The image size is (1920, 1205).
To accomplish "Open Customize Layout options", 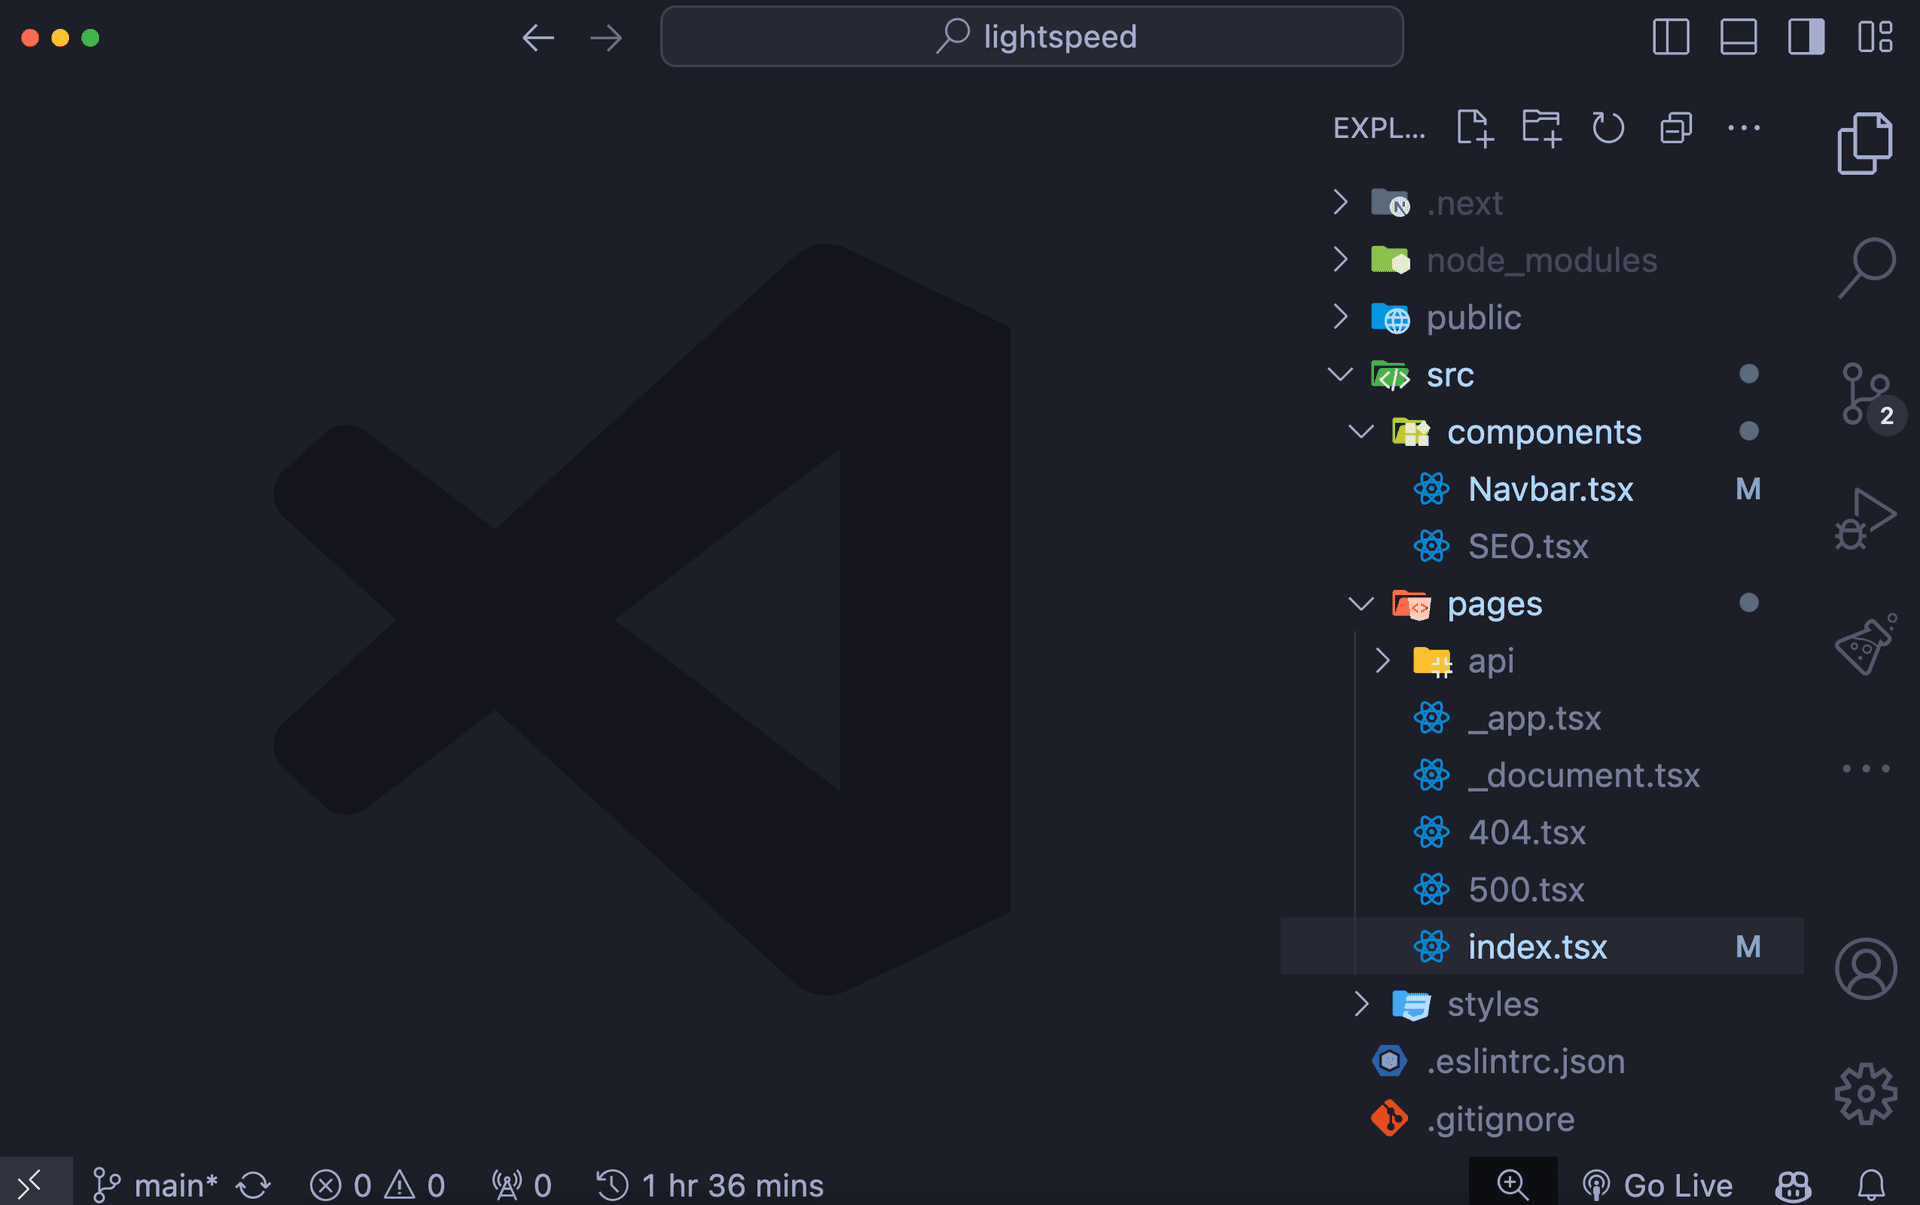I will point(1875,37).
